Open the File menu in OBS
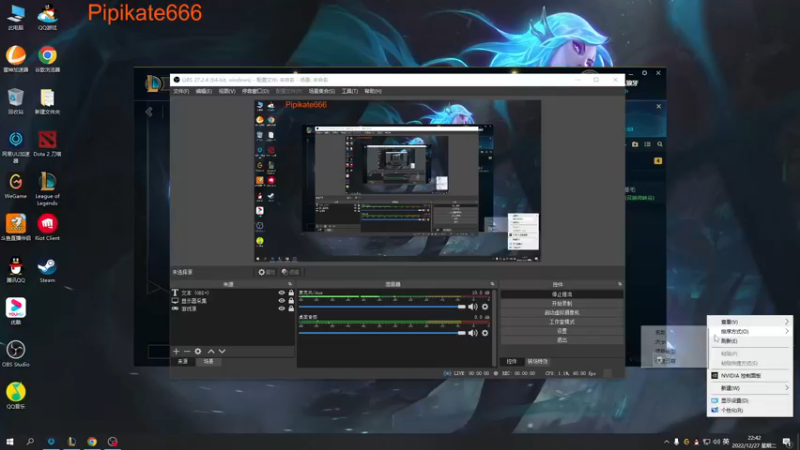Viewport: 800px width, 450px height. point(181,91)
